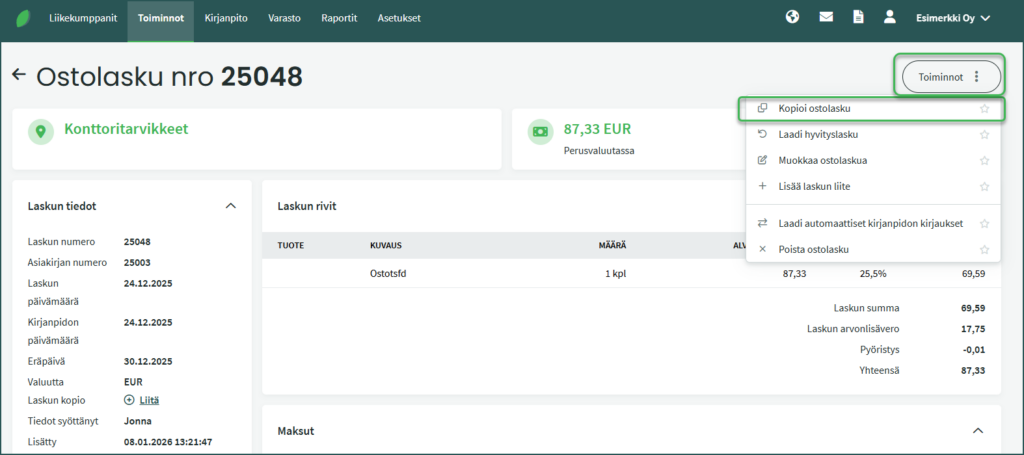Image resolution: width=1024 pixels, height=455 pixels.
Task: Click the green money icon
Action: pyautogui.click(x=541, y=132)
